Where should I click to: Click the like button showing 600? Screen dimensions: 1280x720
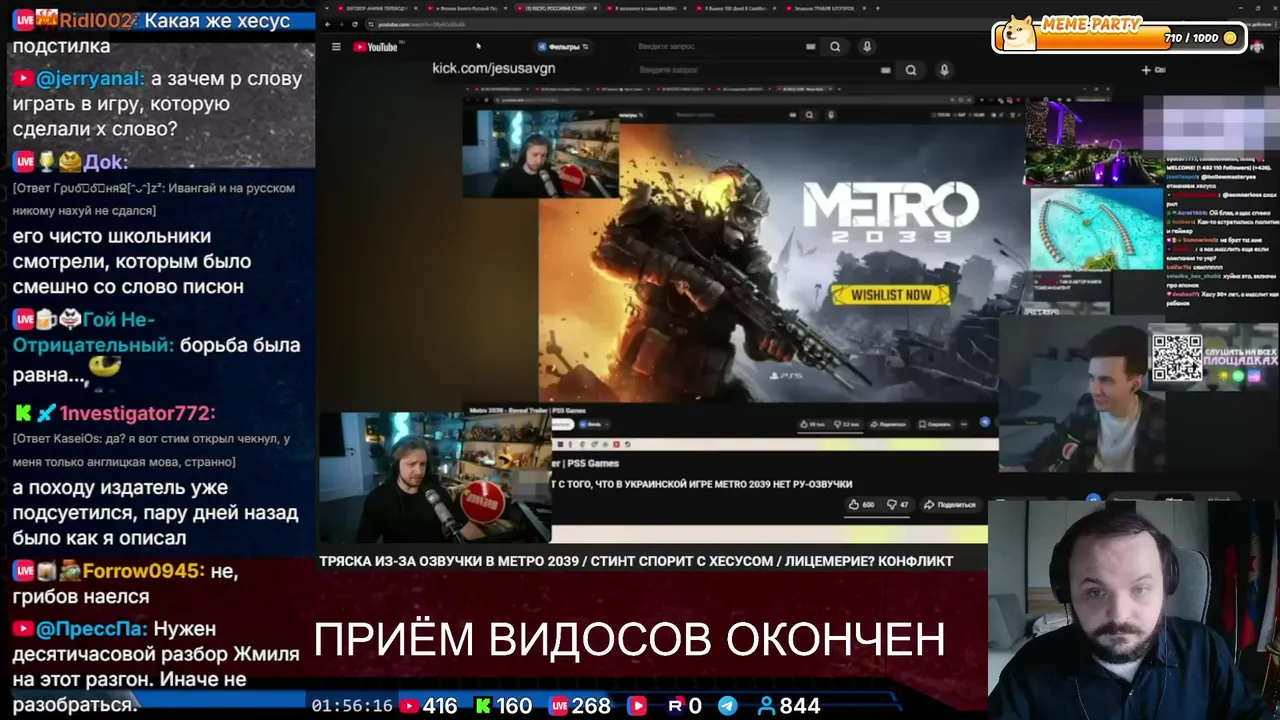coord(861,505)
